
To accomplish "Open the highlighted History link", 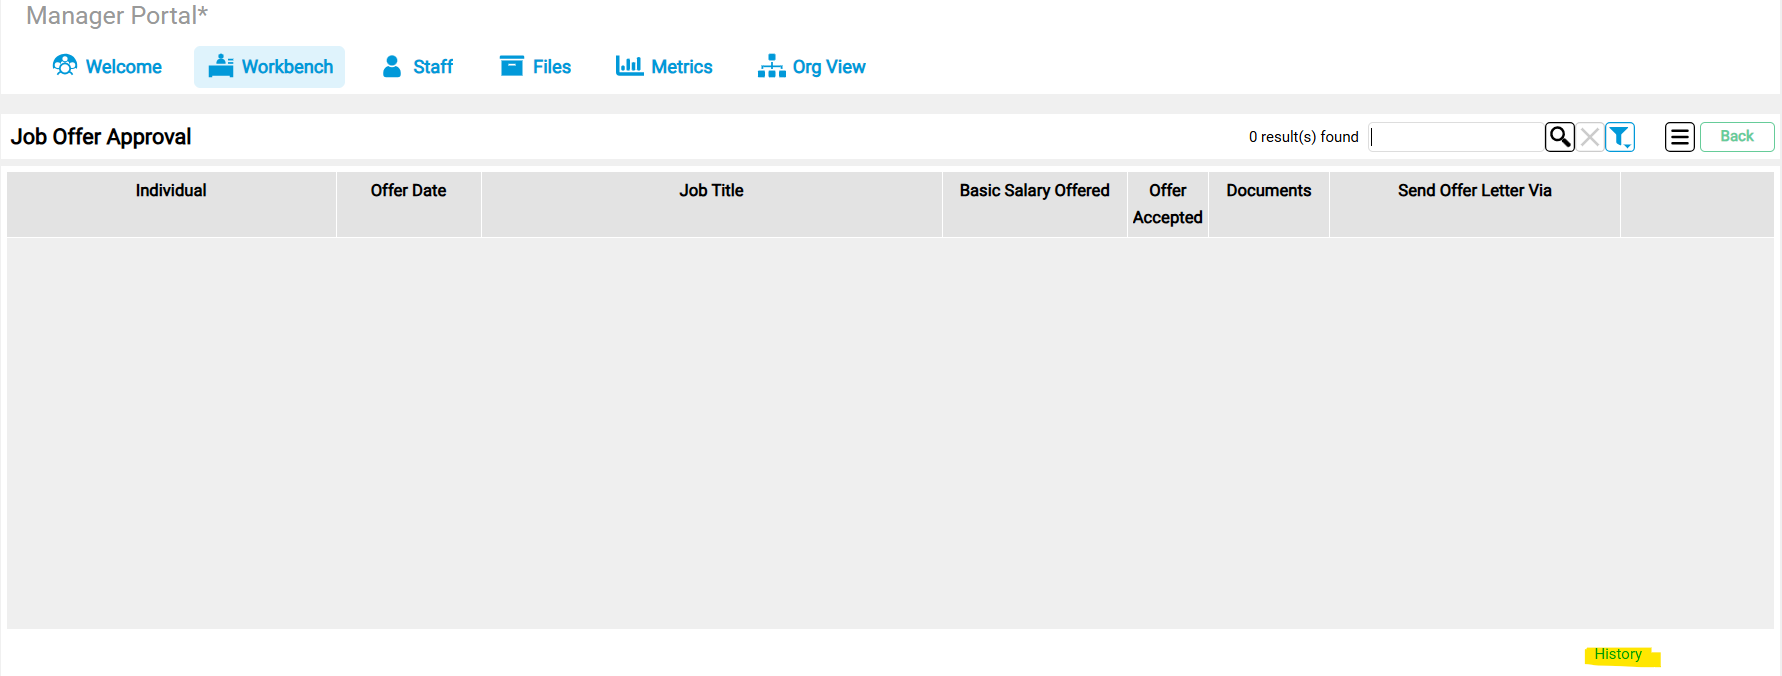I will tap(1617, 654).
